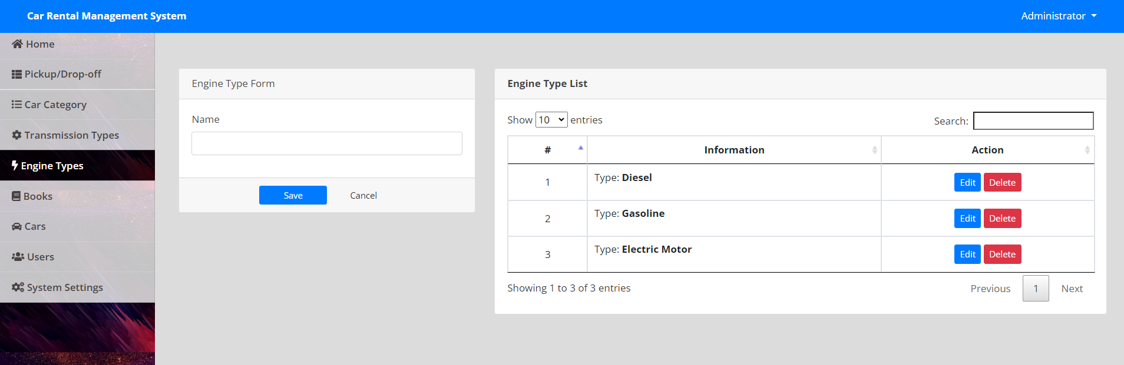1124x365 pixels.
Task: Click the Home house icon in sidebar
Action: pyautogui.click(x=18, y=44)
